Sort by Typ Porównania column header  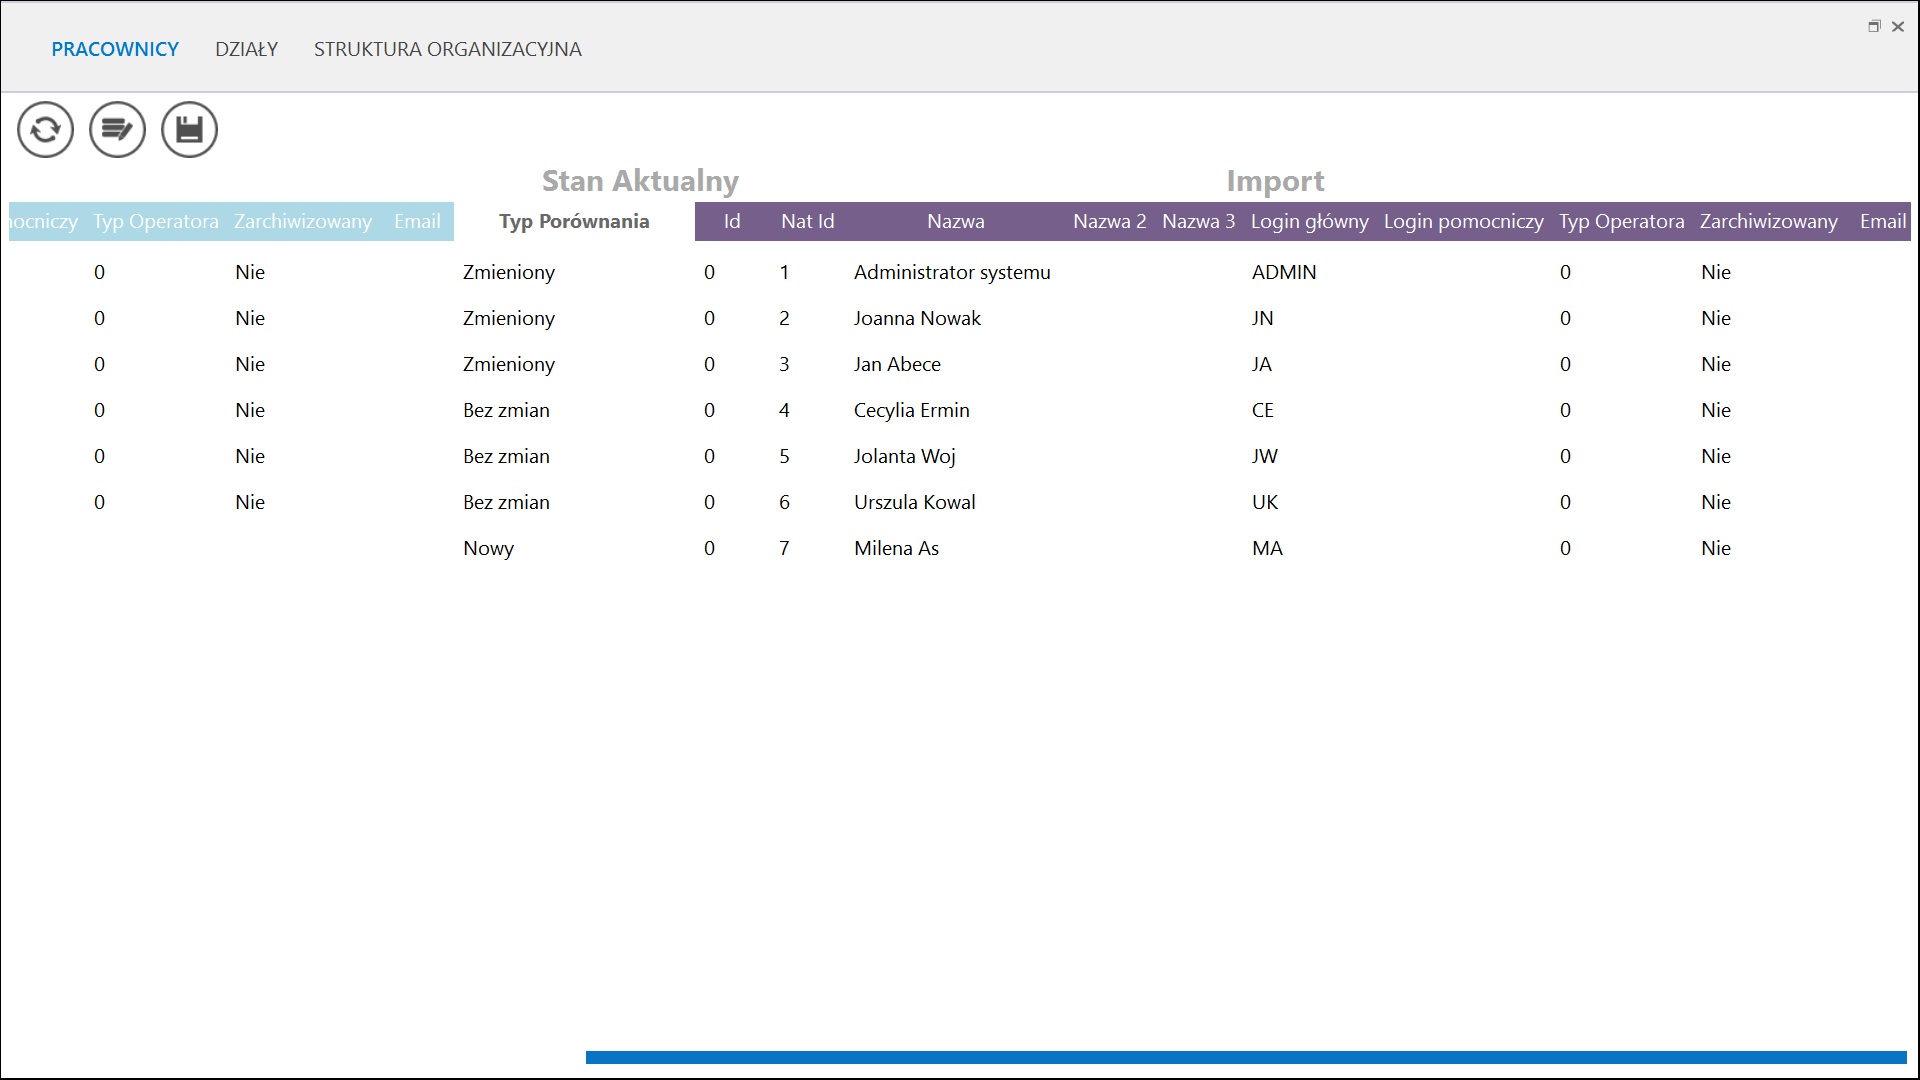click(x=574, y=221)
